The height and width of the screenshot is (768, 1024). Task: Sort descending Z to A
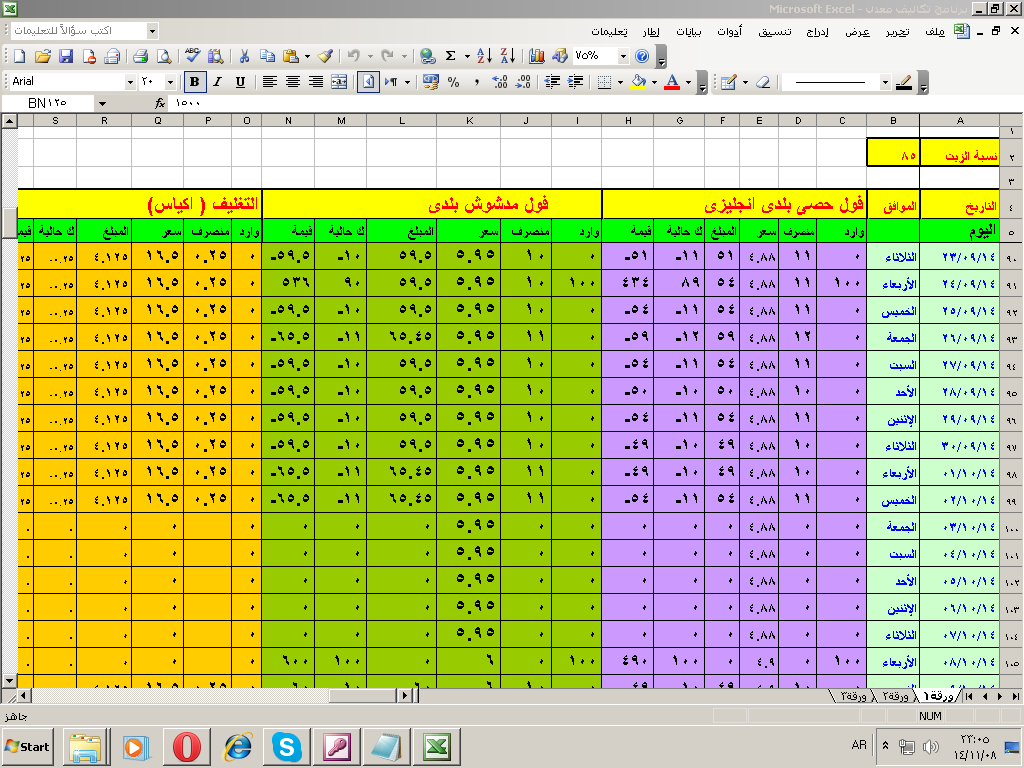[507, 56]
